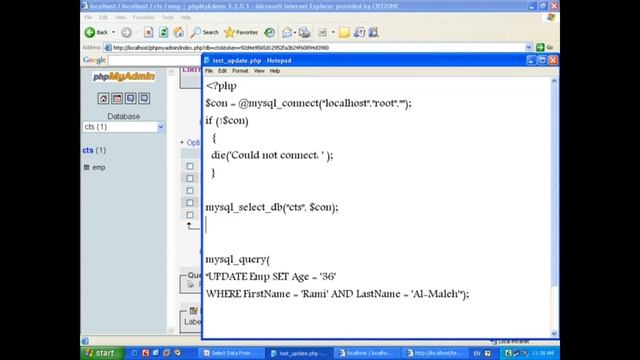Click the WHERE FirstName line in Notepad
The image size is (640, 360).
point(338,294)
